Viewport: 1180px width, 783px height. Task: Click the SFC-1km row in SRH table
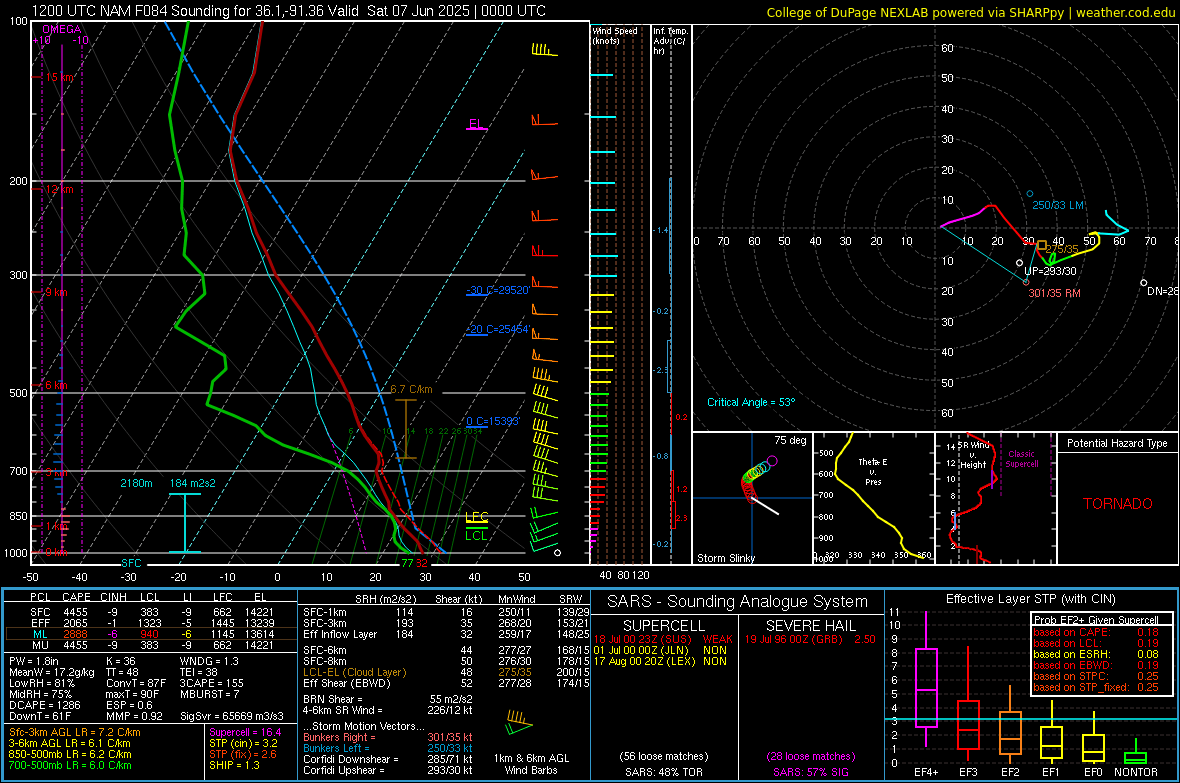(x=446, y=612)
